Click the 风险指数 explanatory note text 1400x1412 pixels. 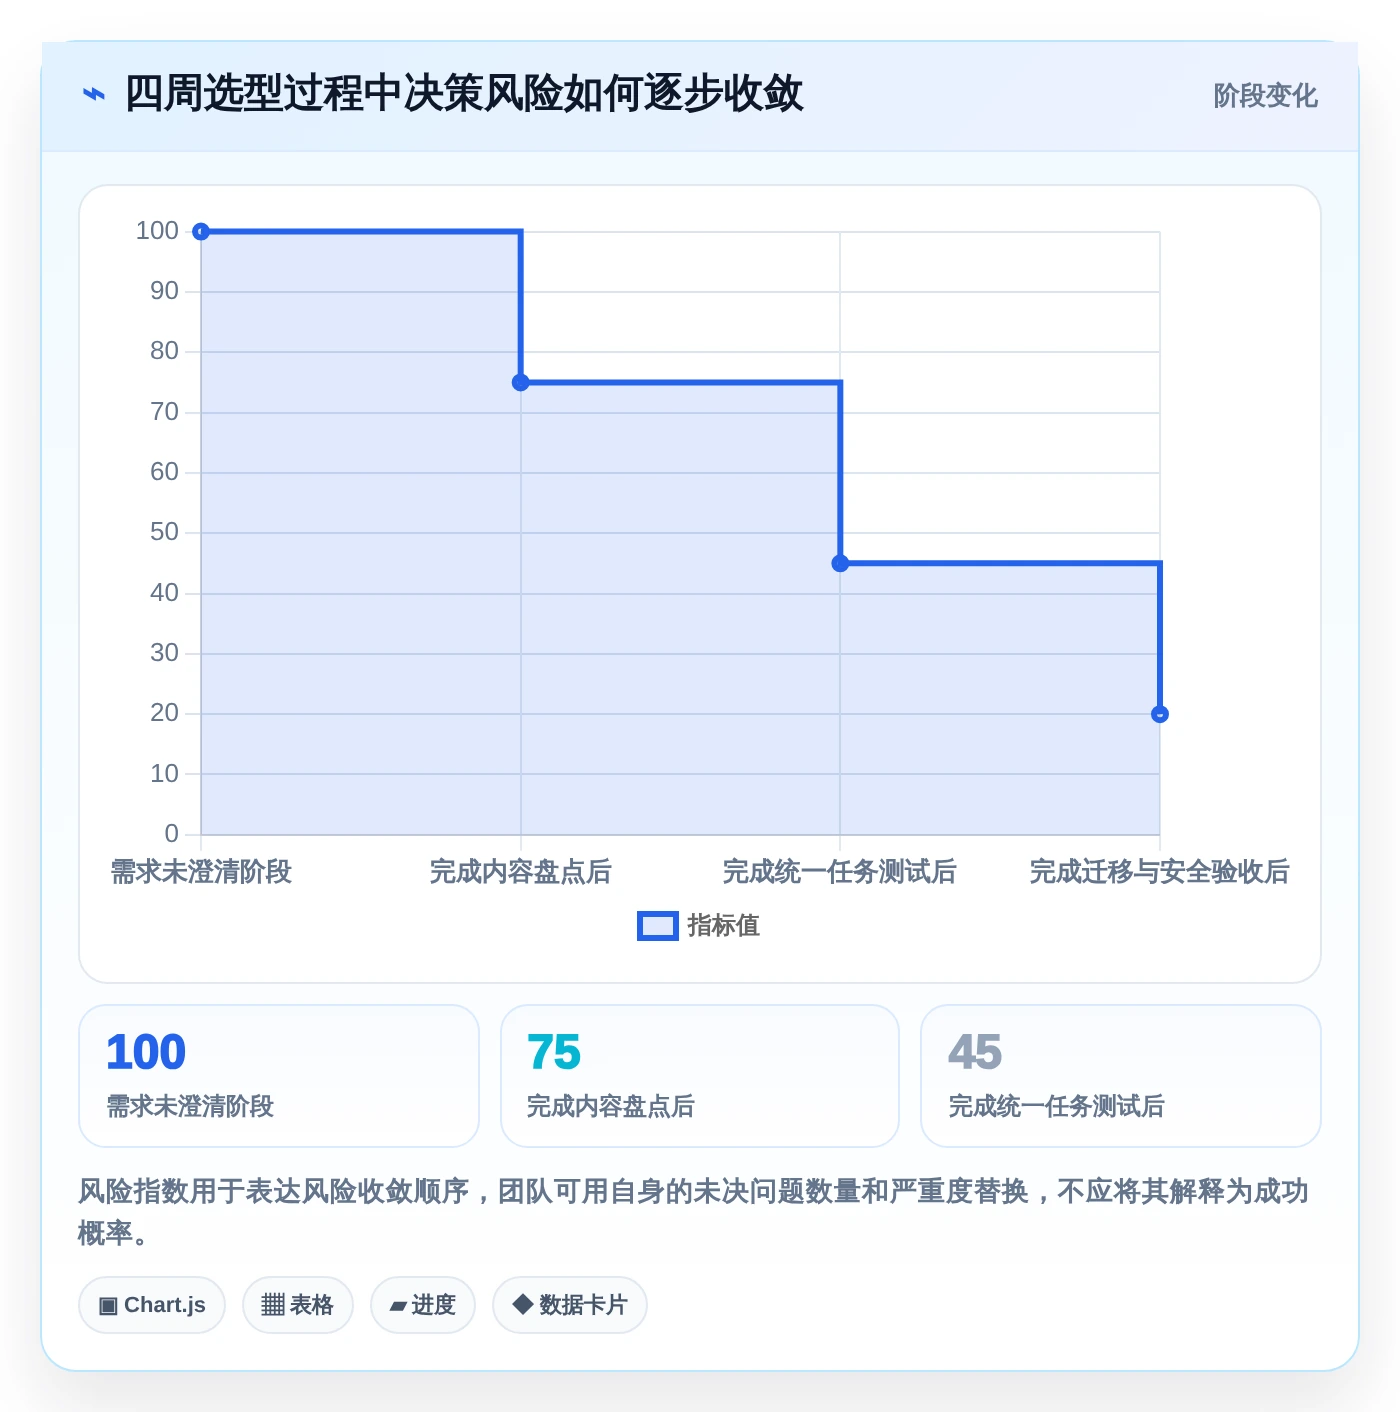coord(693,1212)
